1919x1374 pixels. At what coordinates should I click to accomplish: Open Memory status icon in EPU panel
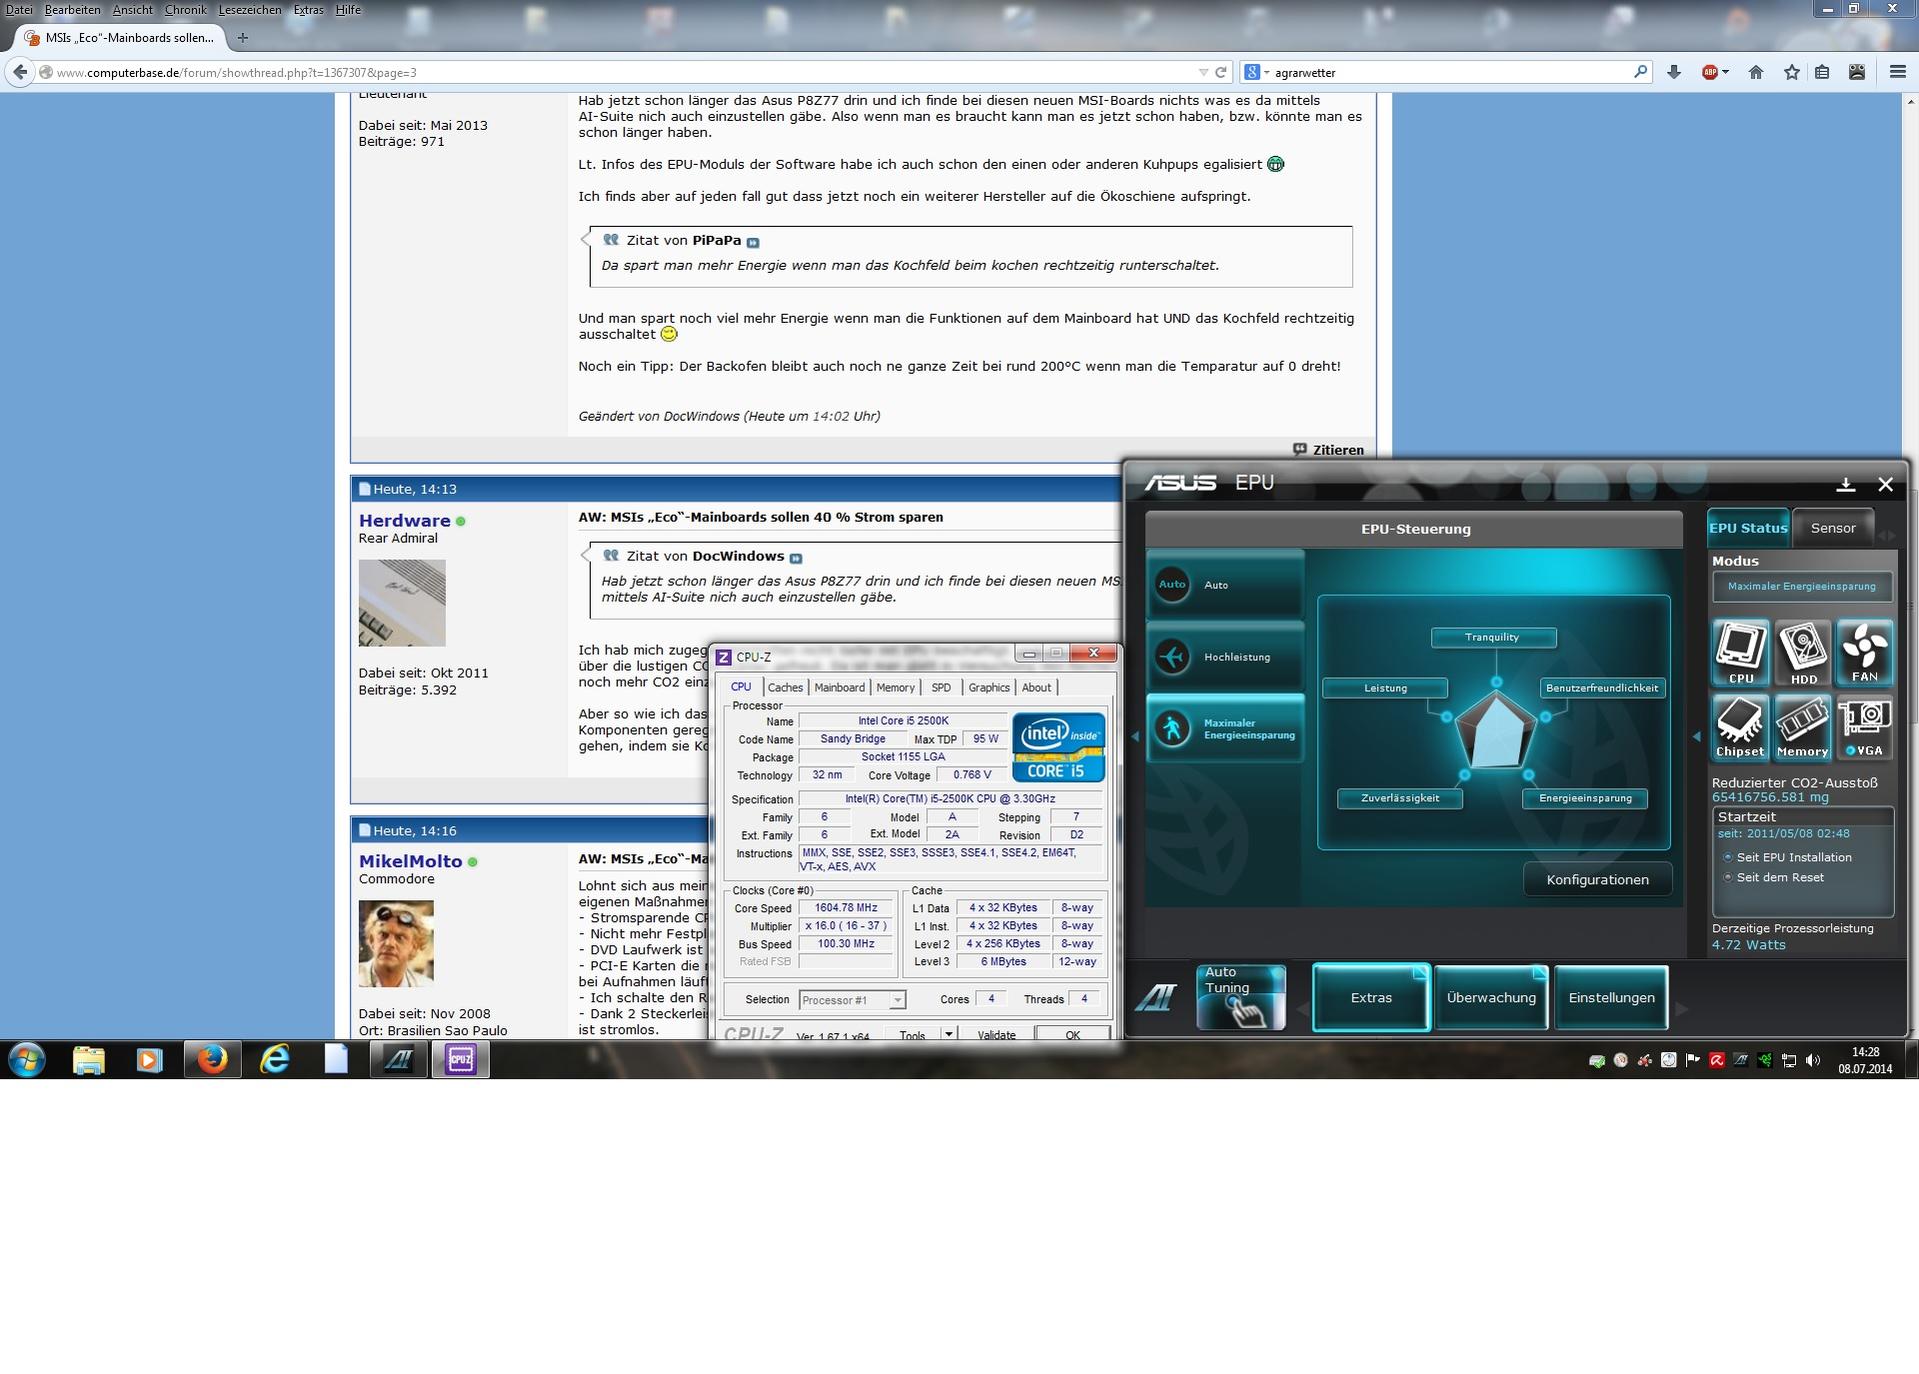tap(1803, 727)
